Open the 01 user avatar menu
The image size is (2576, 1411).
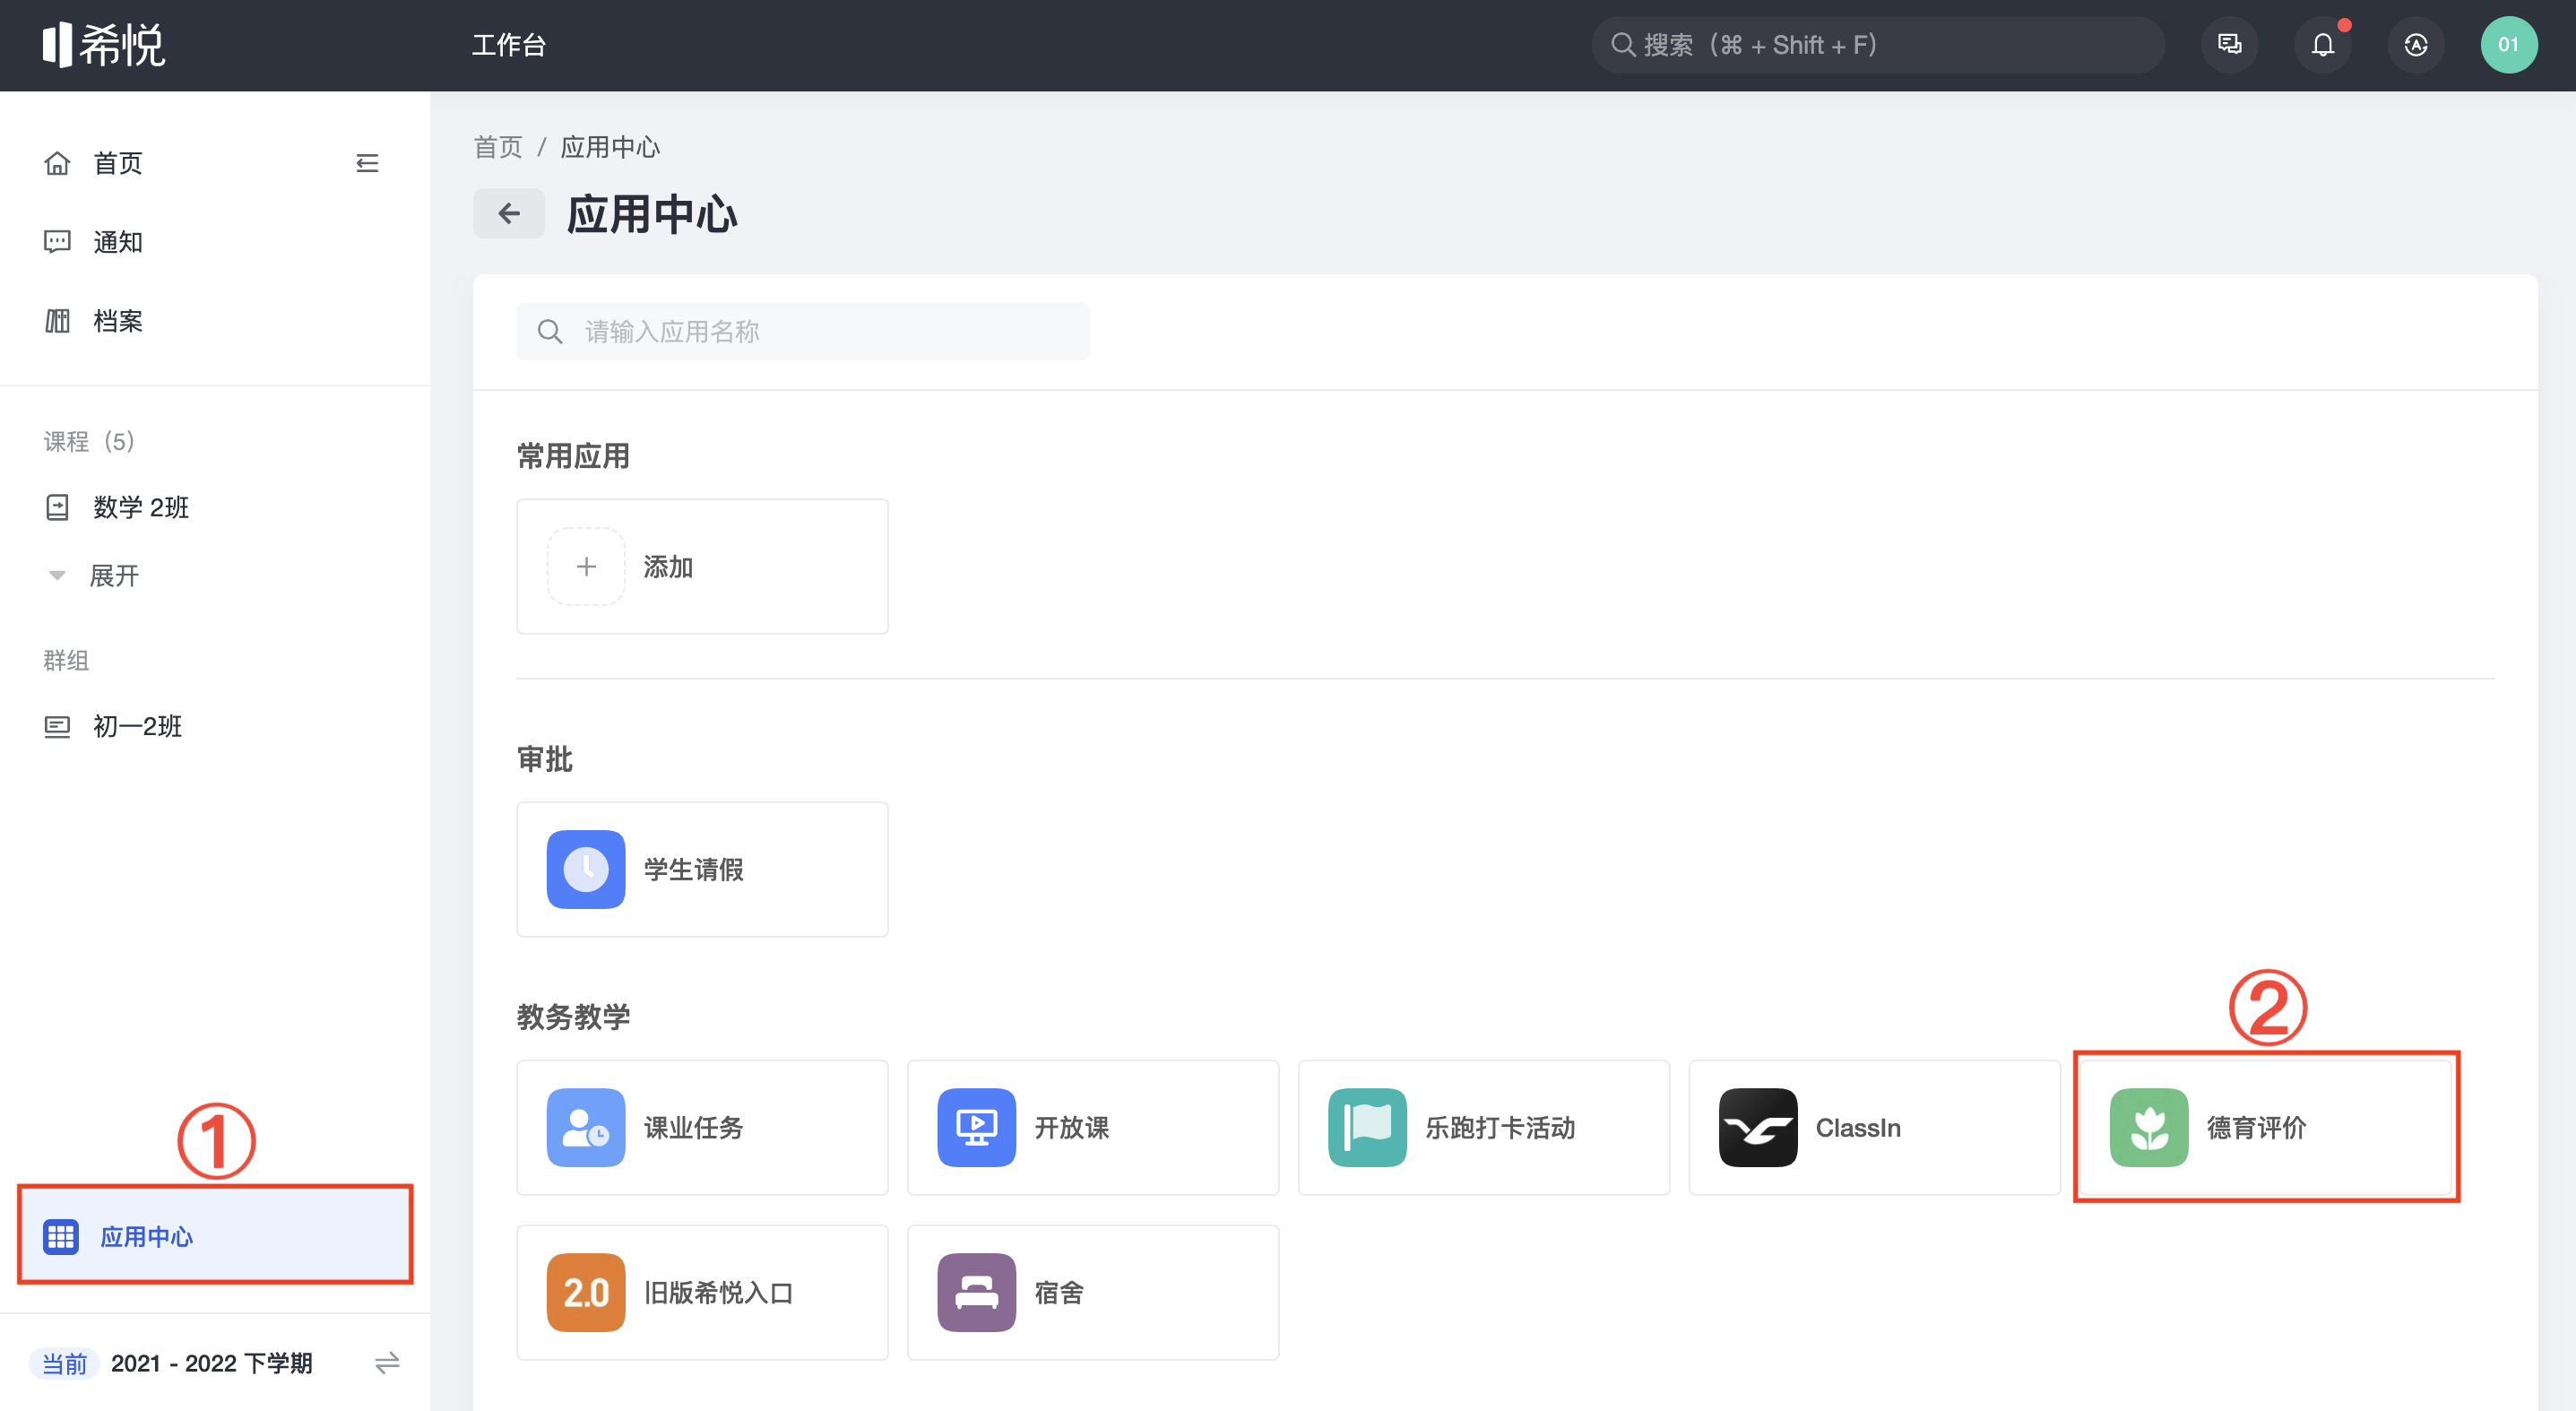click(2508, 45)
